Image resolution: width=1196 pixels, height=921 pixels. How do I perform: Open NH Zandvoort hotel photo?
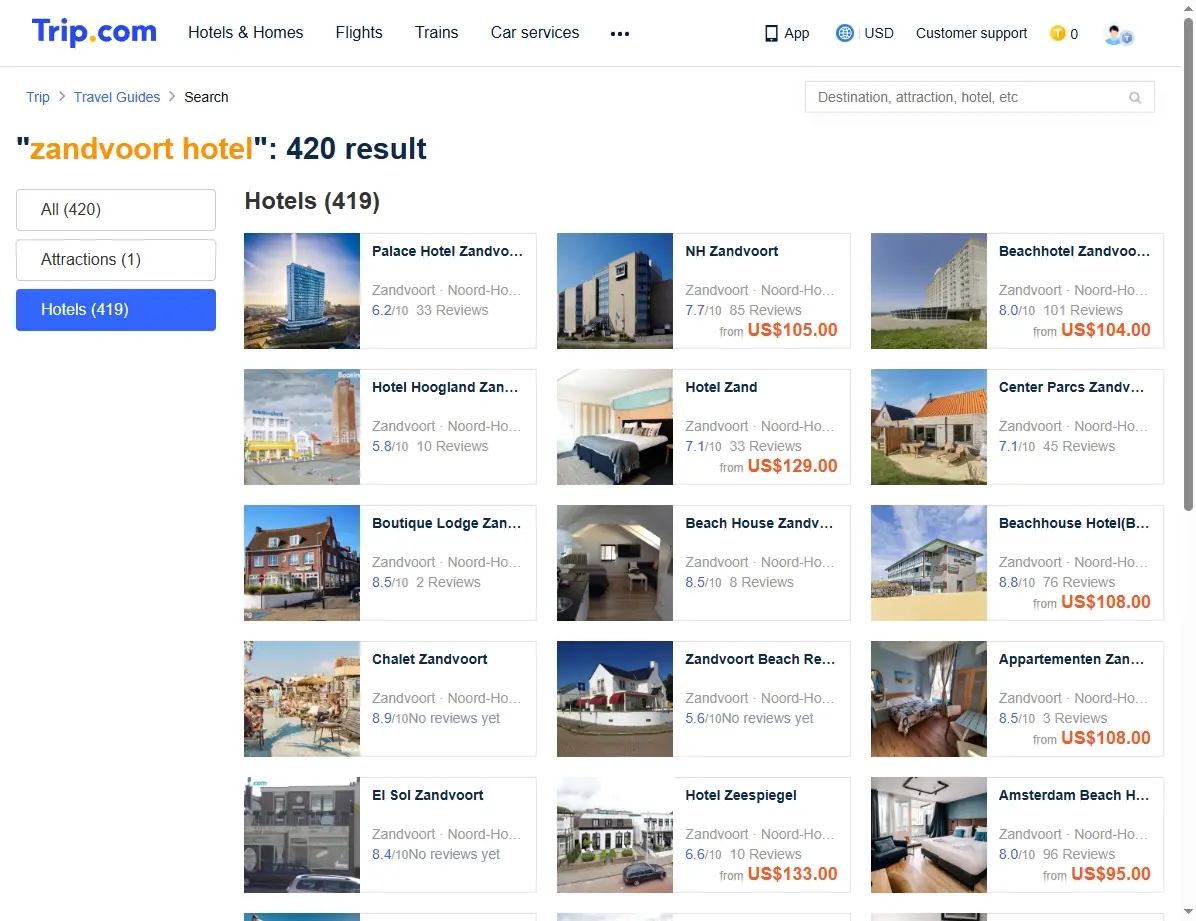coord(615,291)
